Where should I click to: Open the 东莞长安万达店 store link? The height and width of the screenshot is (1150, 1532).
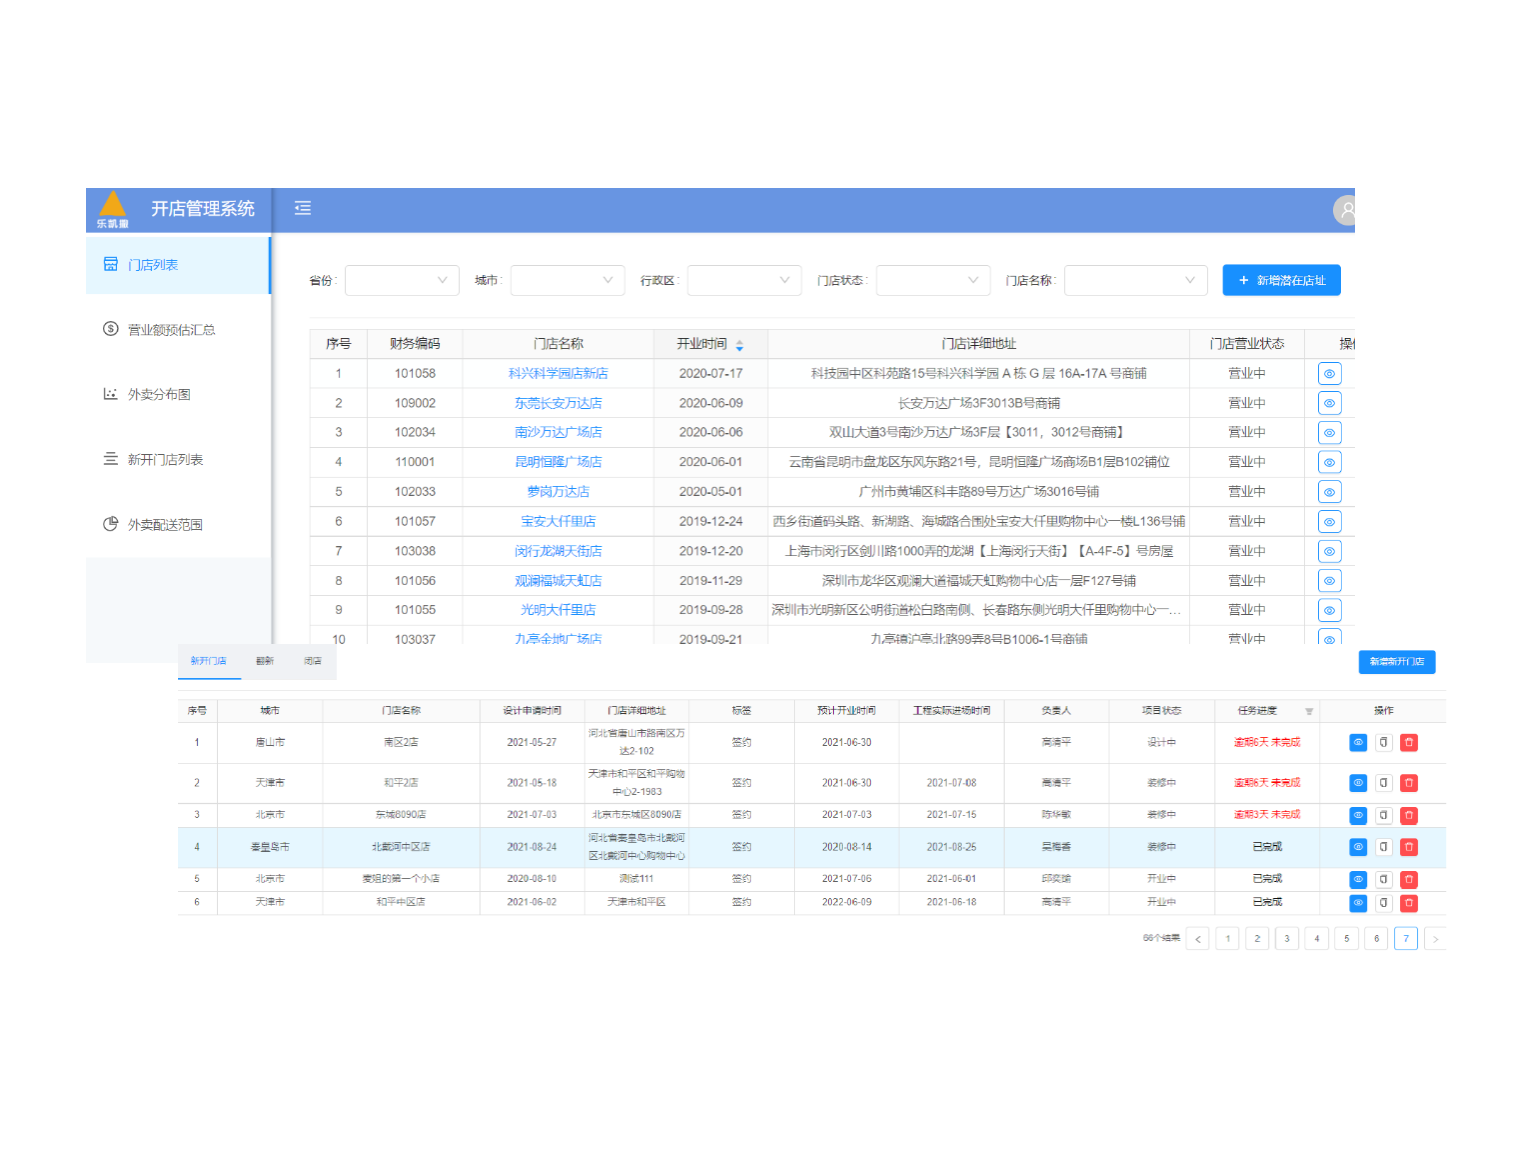point(558,403)
